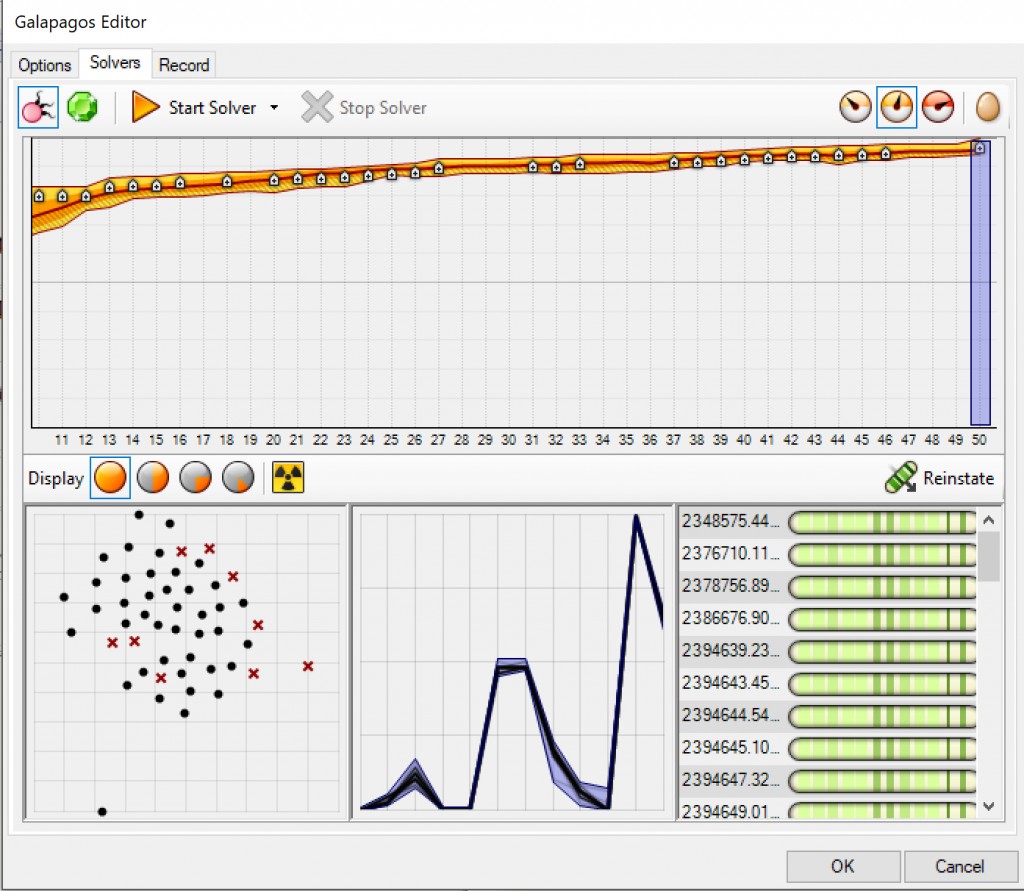This screenshot has width=1024, height=891.
Task: Toggle the highlighted orange medium gauge
Action: (x=897, y=107)
